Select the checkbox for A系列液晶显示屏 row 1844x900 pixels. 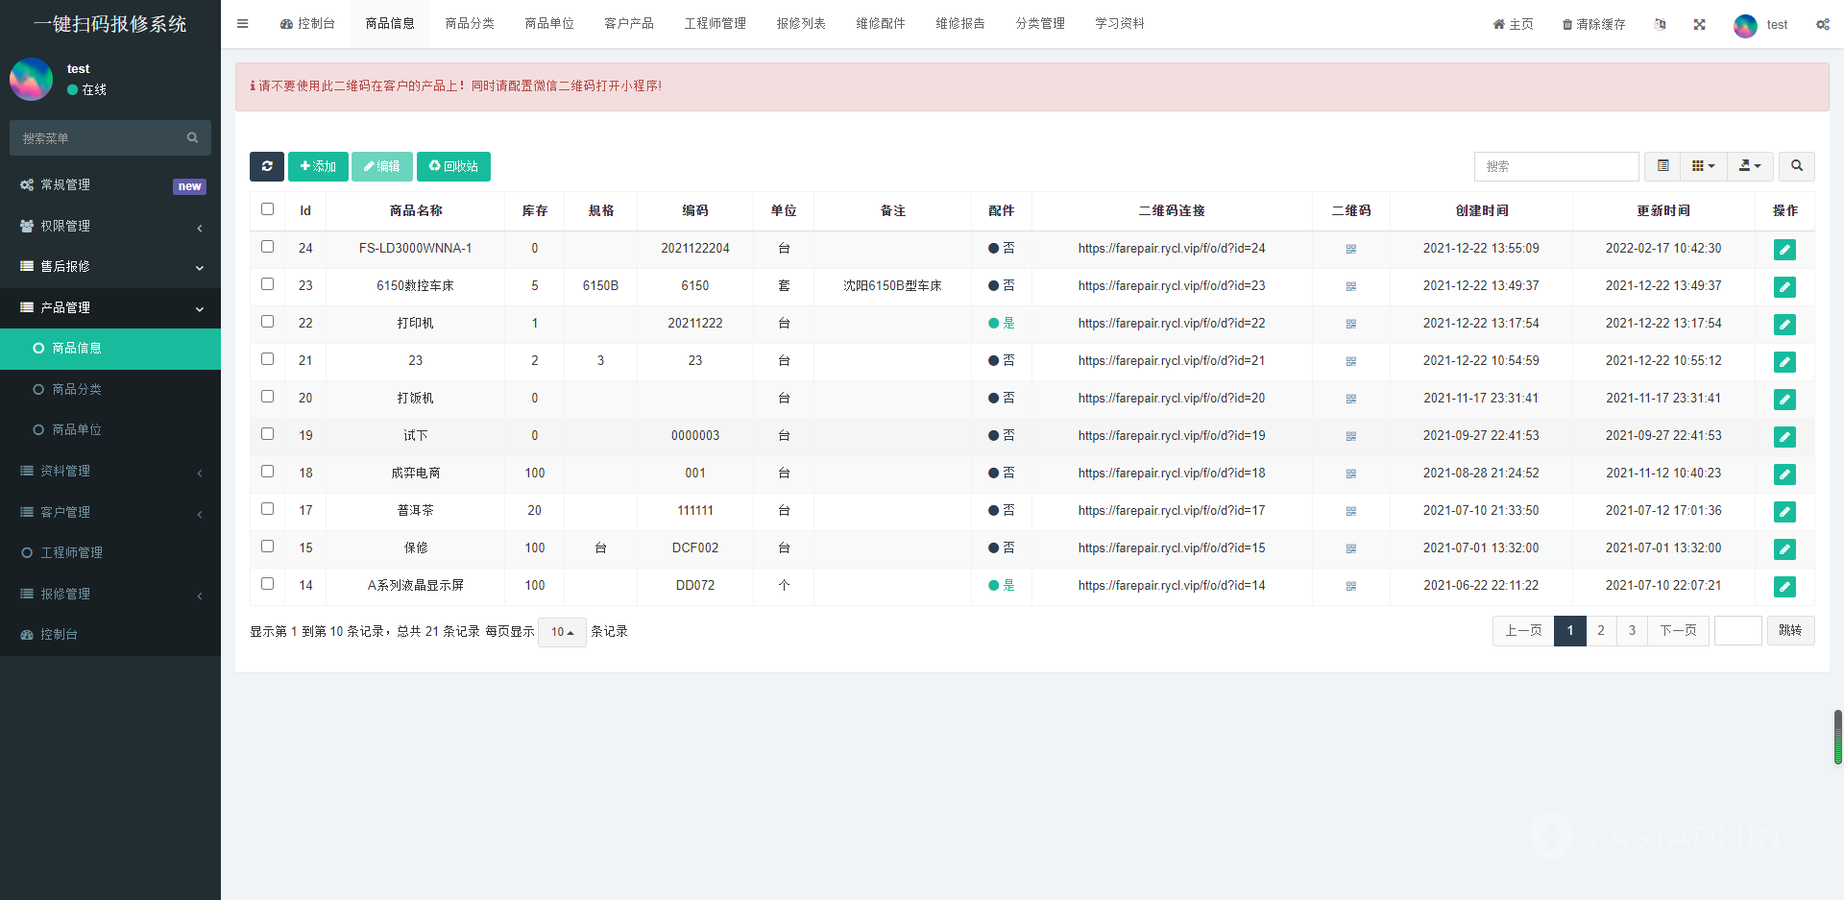click(267, 583)
